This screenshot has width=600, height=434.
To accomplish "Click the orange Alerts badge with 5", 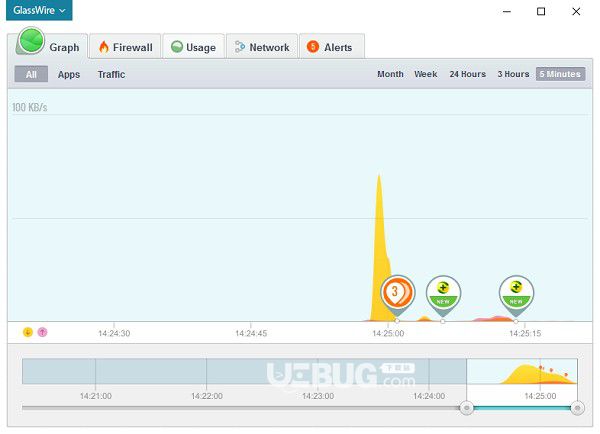I will click(313, 47).
